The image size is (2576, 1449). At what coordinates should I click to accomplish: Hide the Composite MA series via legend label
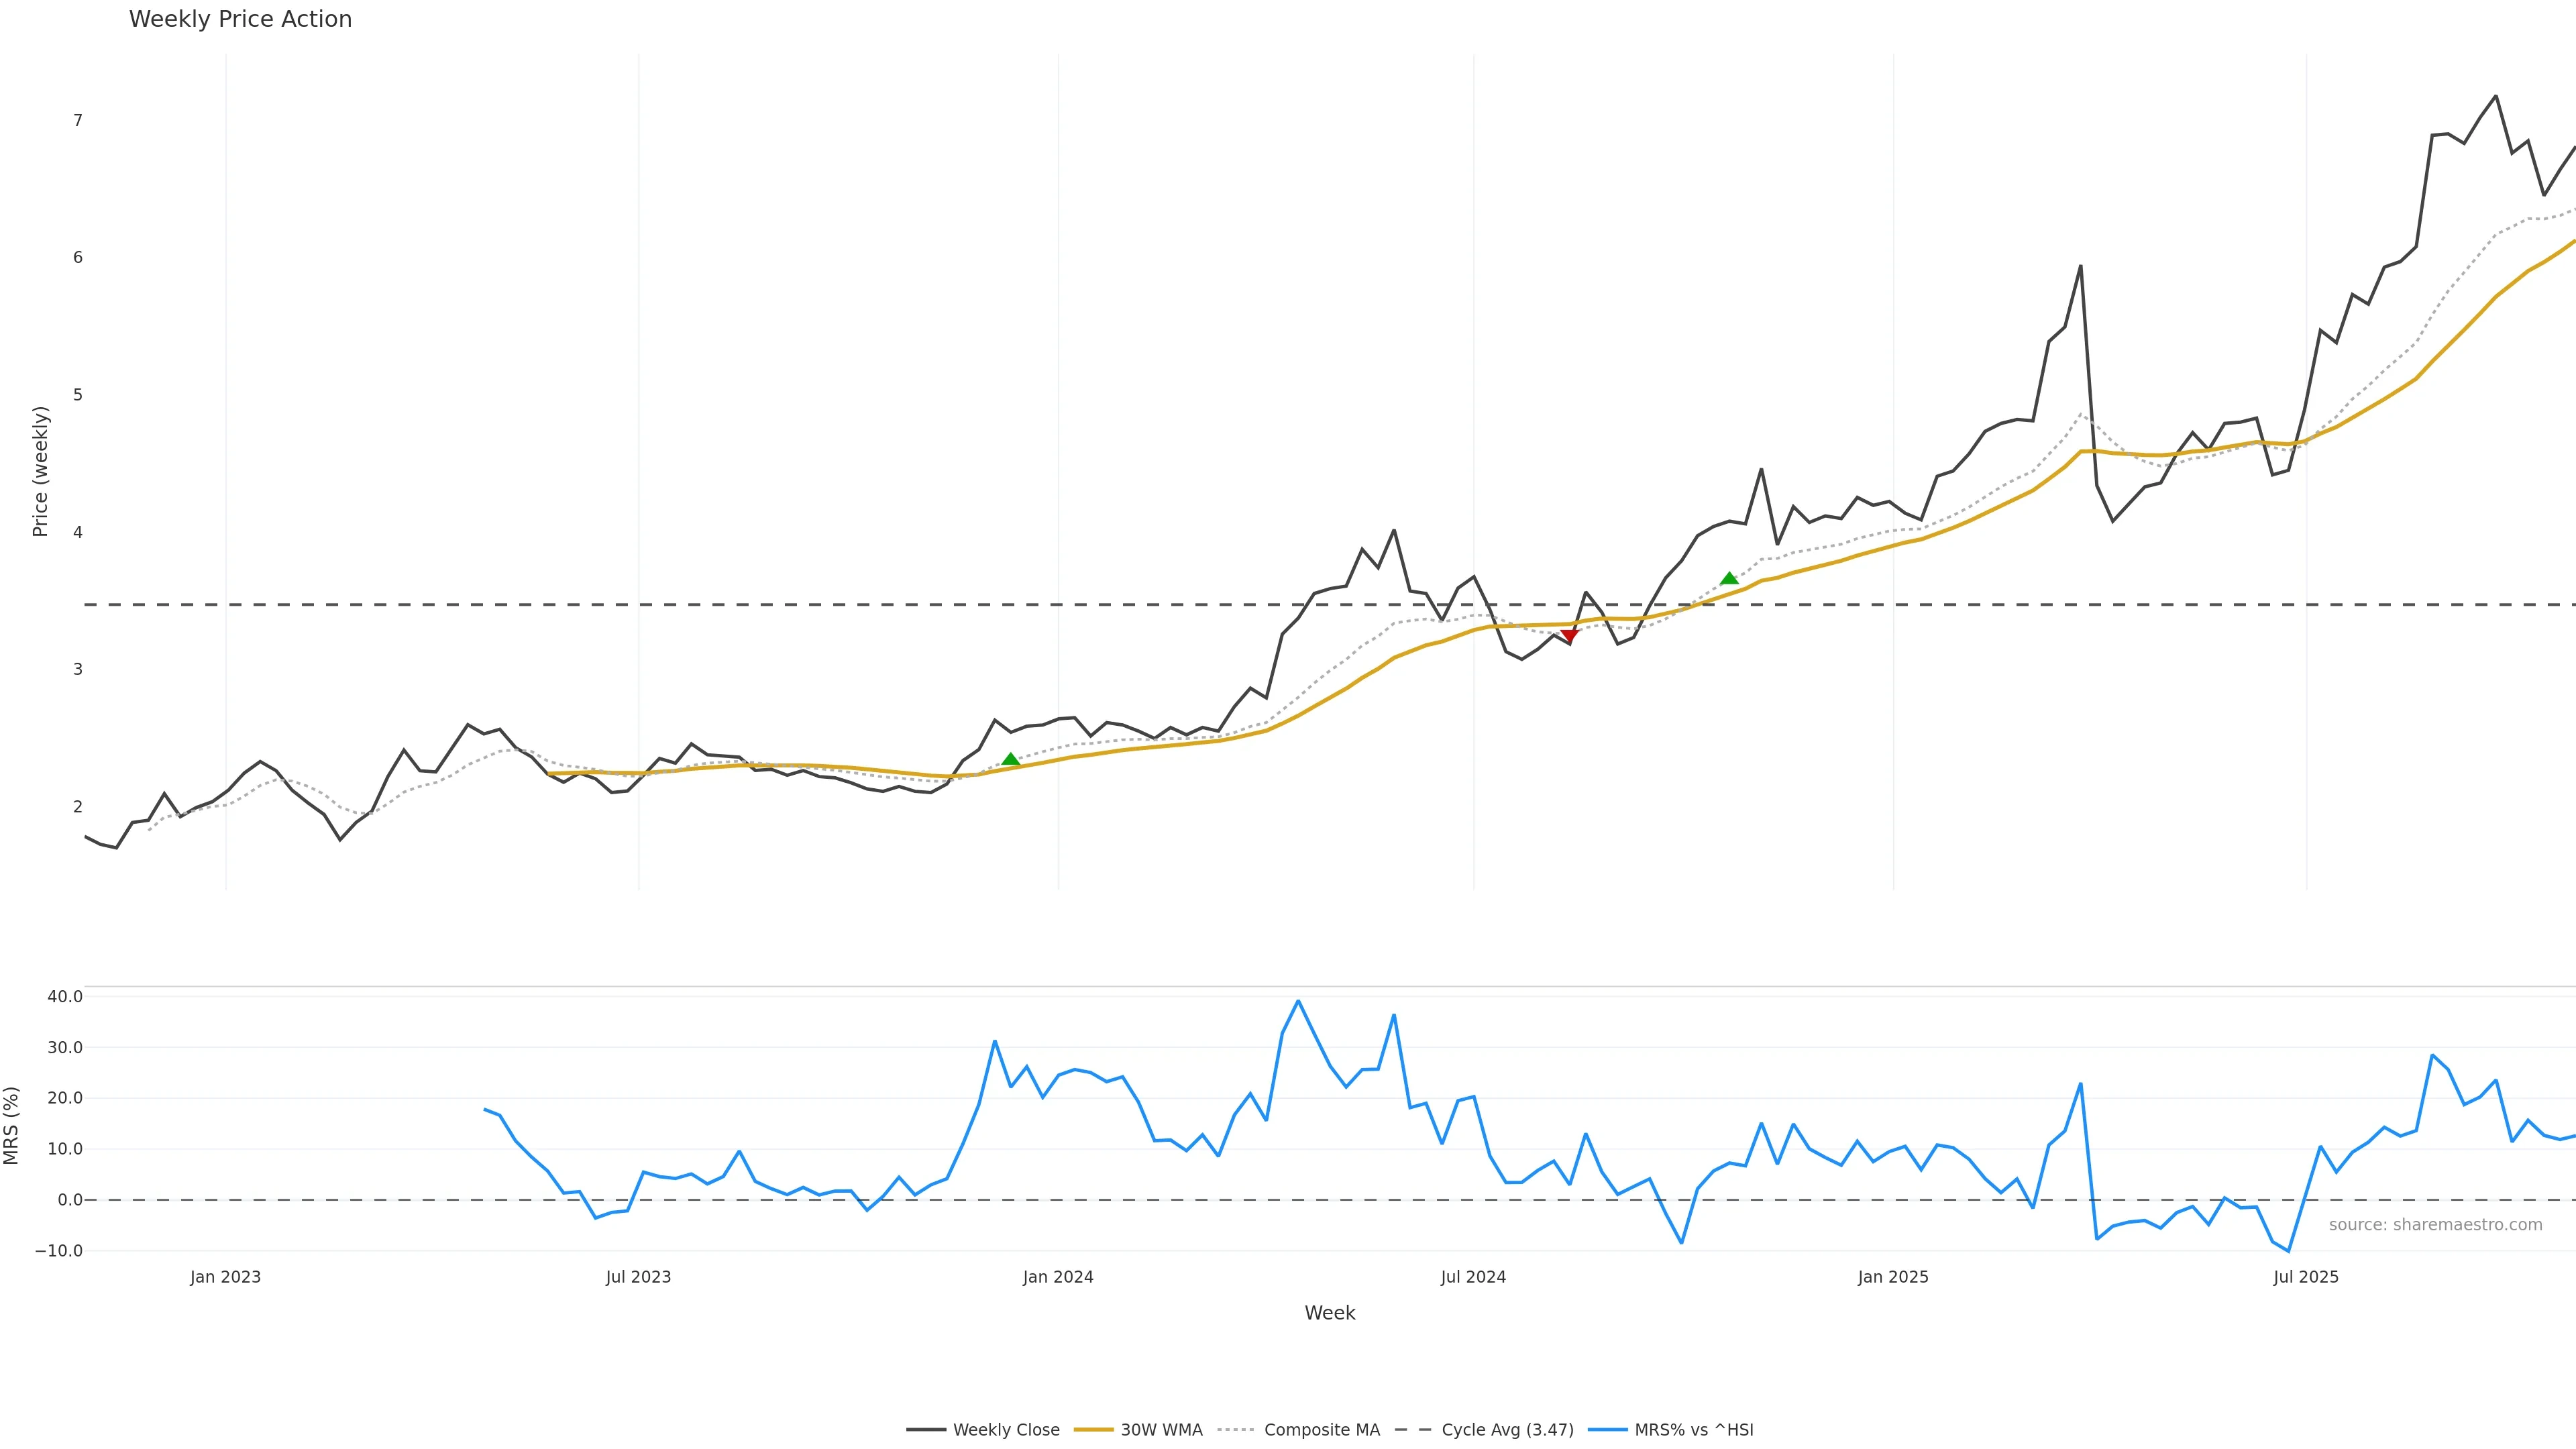[x=1321, y=1430]
